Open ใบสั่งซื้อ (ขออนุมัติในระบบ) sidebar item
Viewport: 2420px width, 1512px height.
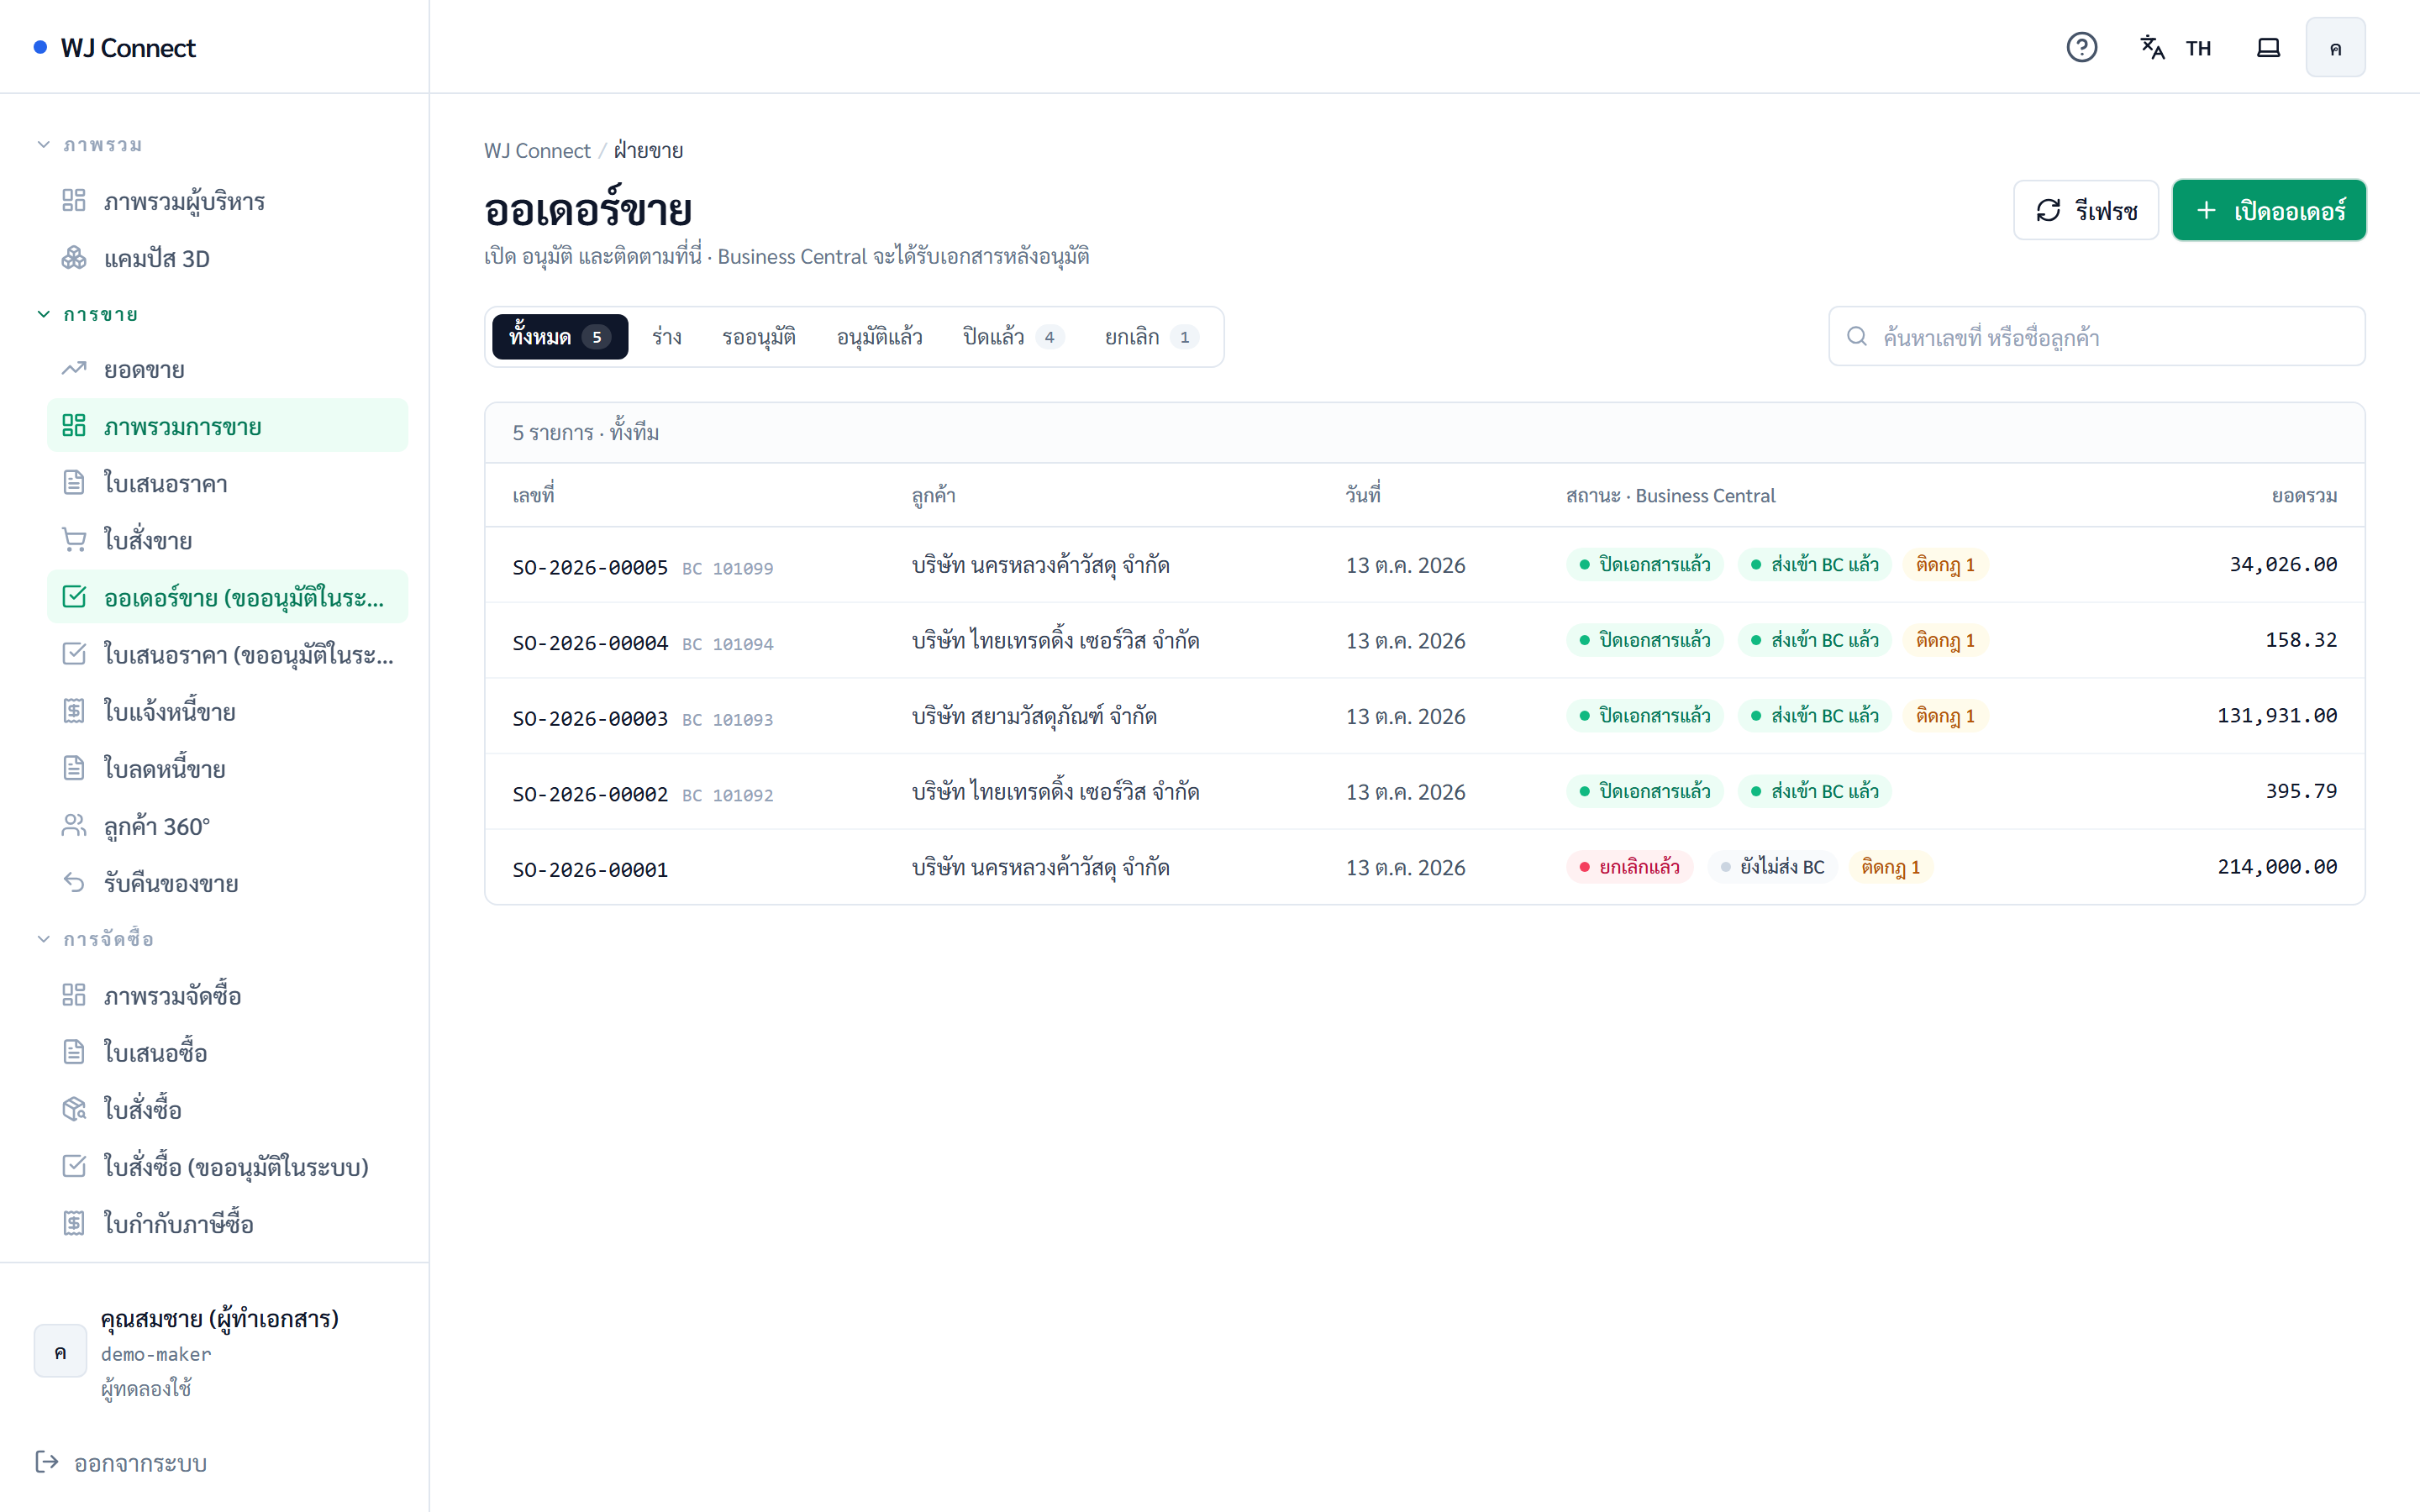point(227,1166)
